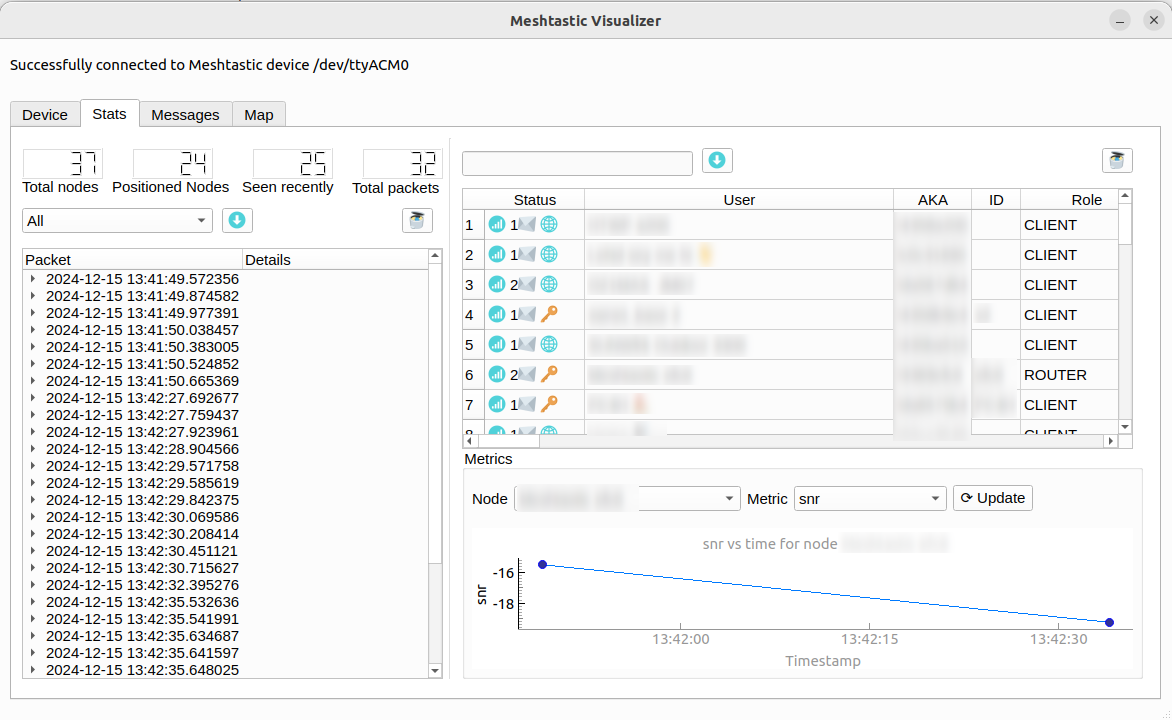Screen dimensions: 1172x720
Task: Click signal icon in node row 5
Action: coord(497,344)
